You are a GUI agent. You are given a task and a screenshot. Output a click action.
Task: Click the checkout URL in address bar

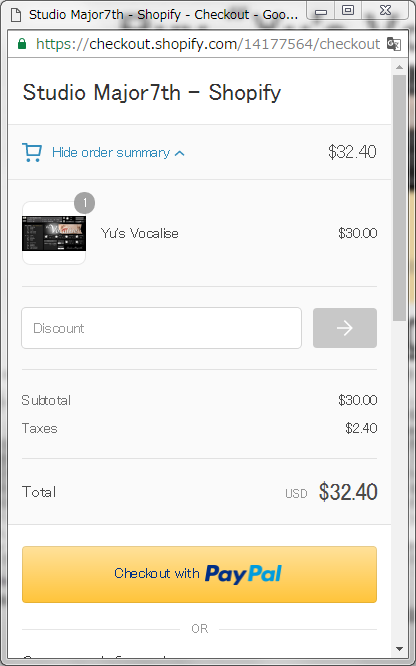pyautogui.click(x=208, y=44)
